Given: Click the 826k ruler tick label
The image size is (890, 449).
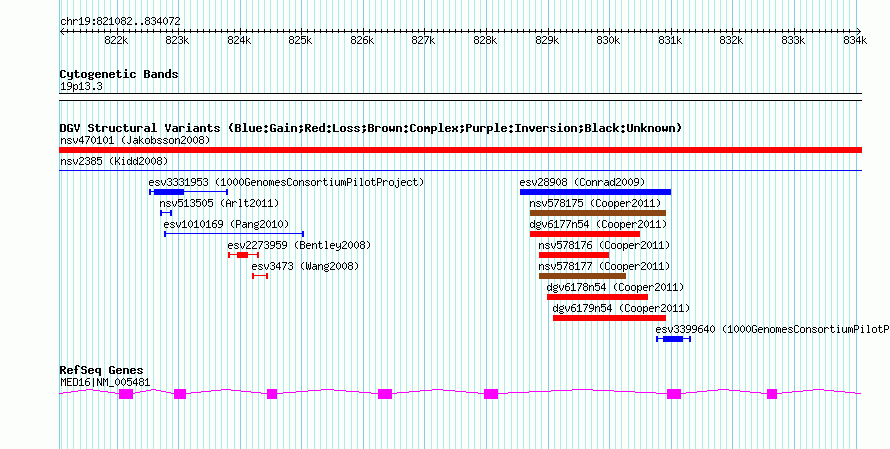Looking at the screenshot, I should coord(362,41).
